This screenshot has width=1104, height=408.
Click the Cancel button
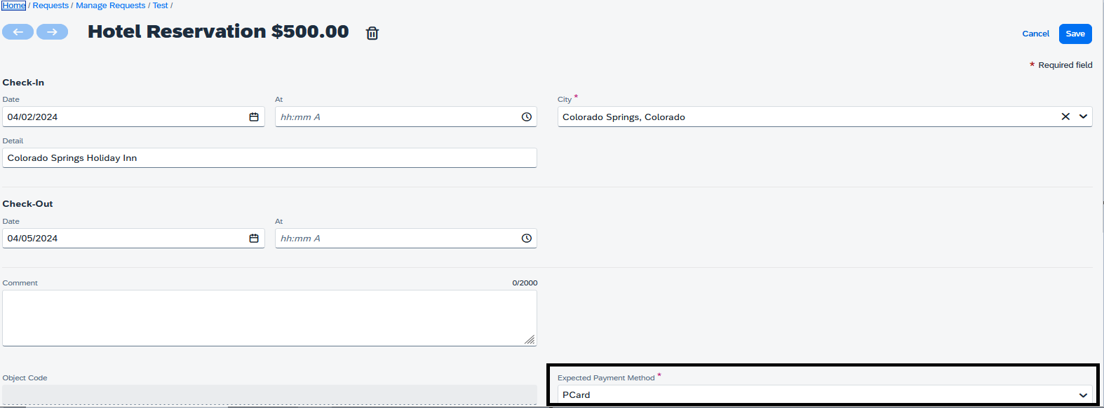(1035, 33)
